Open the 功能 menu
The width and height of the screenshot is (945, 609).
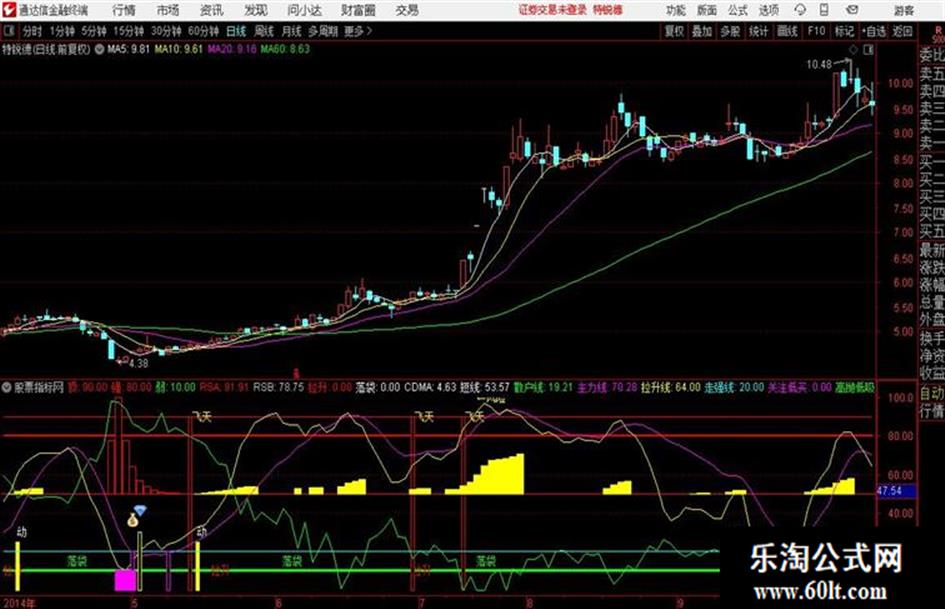(676, 10)
